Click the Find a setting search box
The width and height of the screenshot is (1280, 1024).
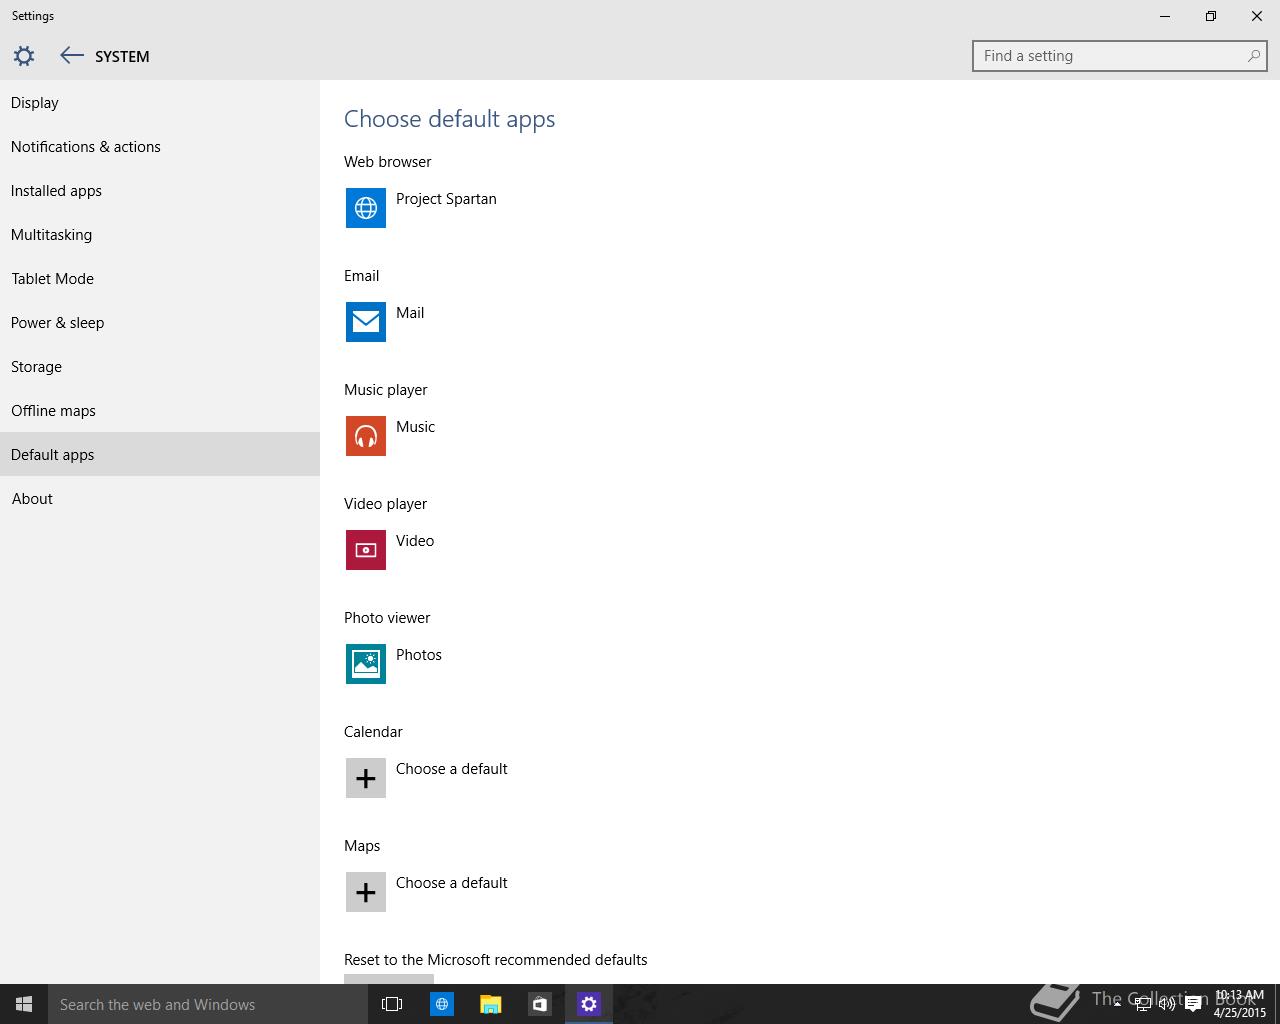(x=1120, y=56)
